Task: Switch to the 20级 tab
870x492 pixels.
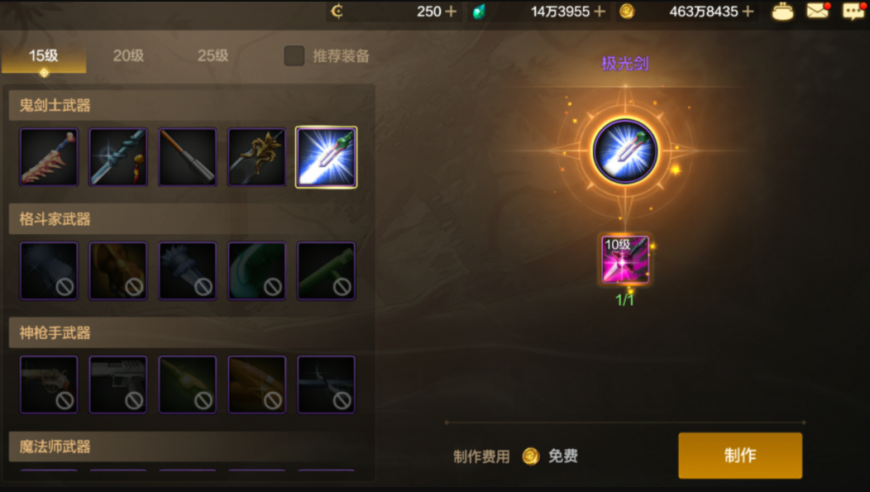Action: [128, 55]
